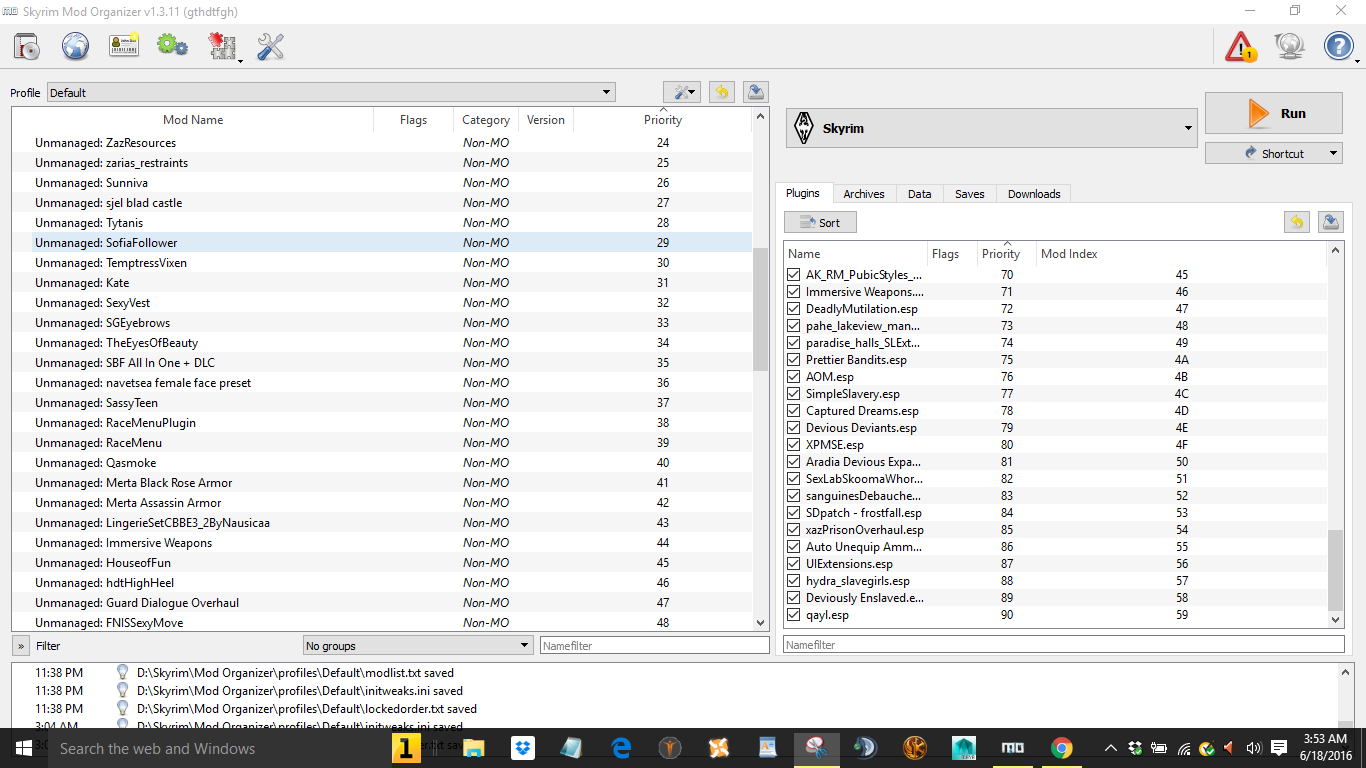Focus the plugin list Namefilter field
1366x768 pixels.
coord(1064,645)
